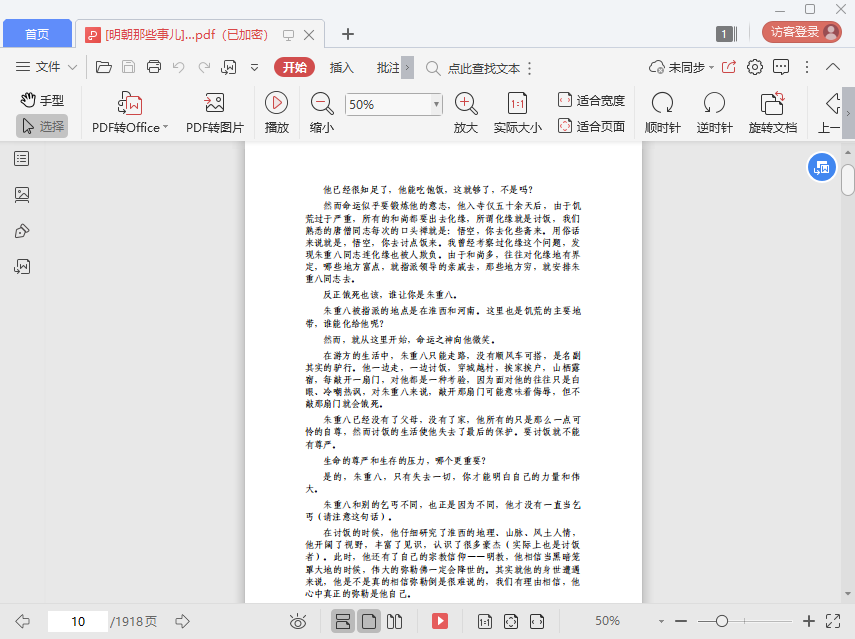855x639 pixels.
Task: Click the status bar fit page icon
Action: [511, 621]
